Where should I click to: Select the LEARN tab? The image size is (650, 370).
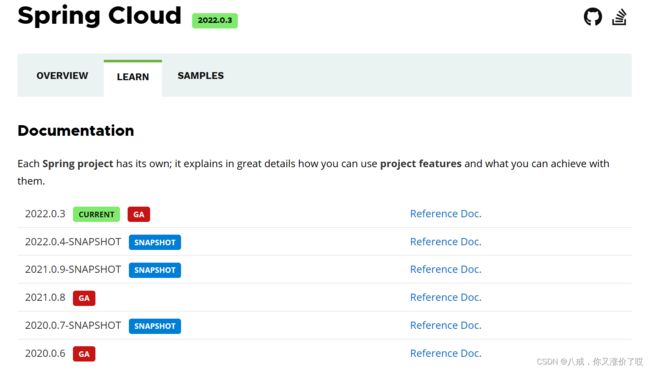click(x=133, y=77)
